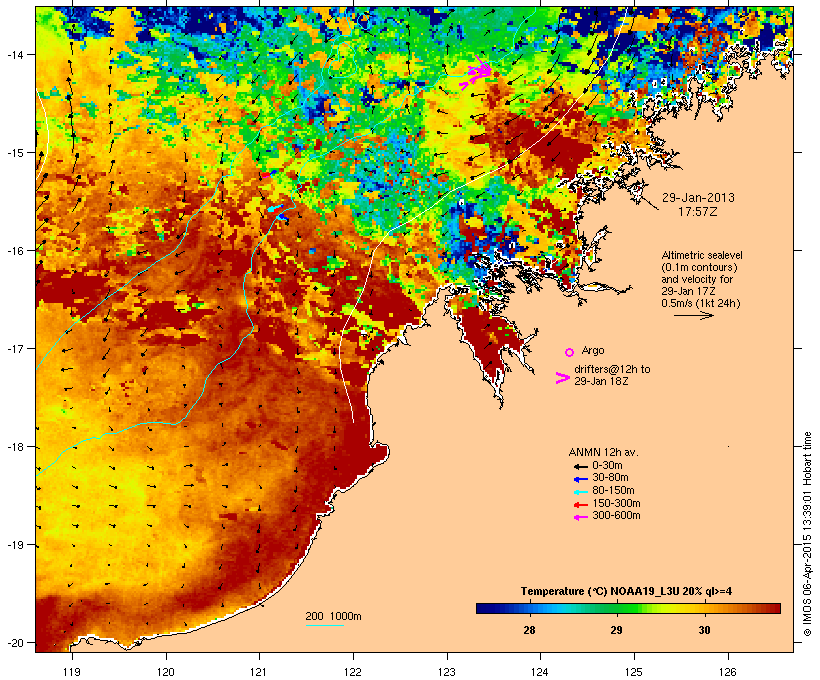Screen dimensions: 820x680
Task: Click the cyan 80-150m legend arrow
Action: point(580,492)
